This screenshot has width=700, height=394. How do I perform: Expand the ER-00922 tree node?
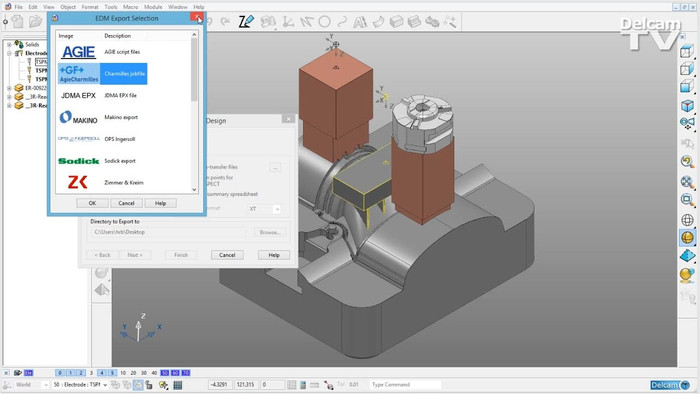tap(9, 88)
